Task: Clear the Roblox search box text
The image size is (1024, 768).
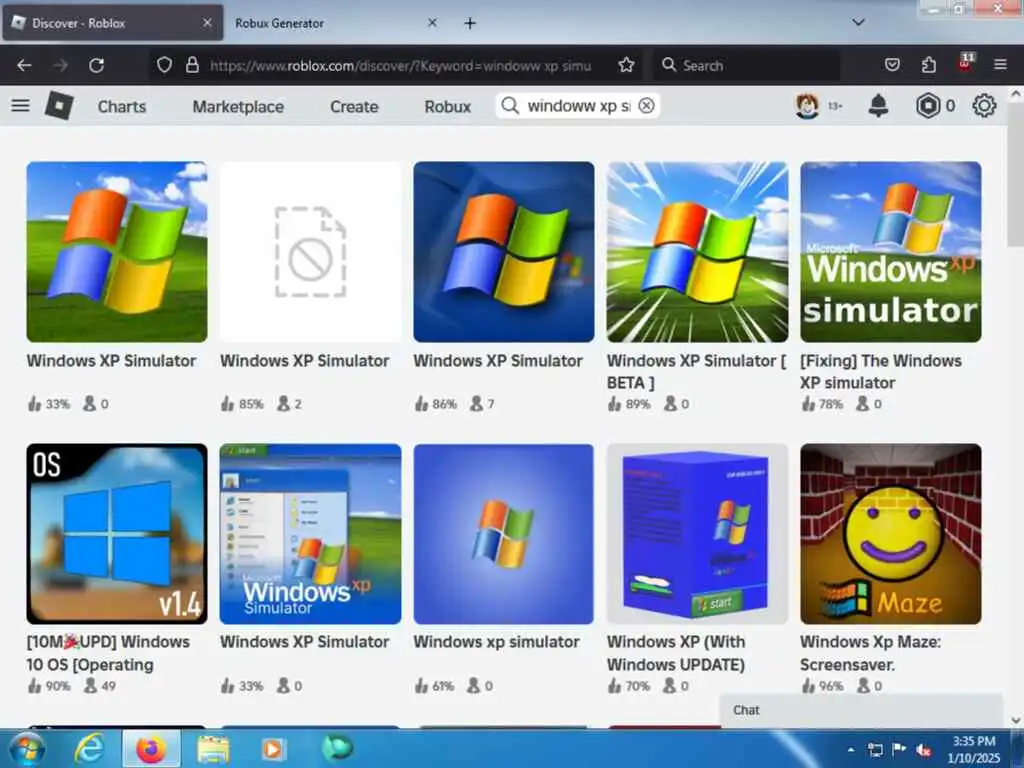Action: [x=647, y=106]
